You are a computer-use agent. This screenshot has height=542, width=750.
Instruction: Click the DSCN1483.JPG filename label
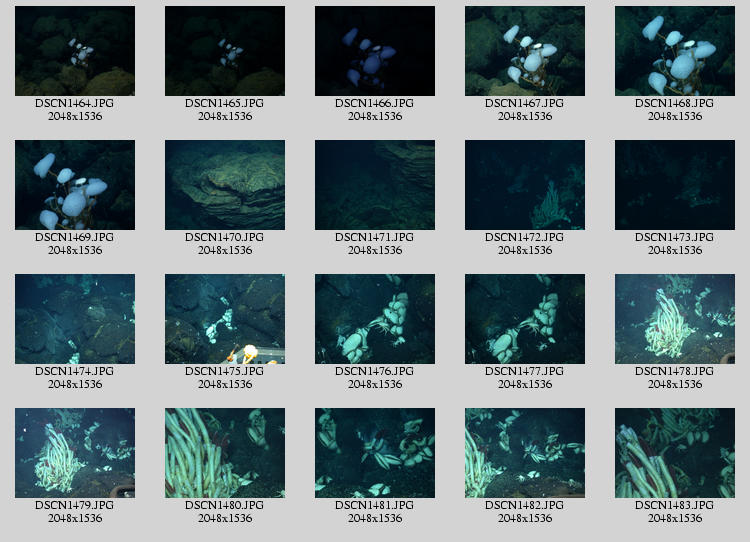click(675, 505)
